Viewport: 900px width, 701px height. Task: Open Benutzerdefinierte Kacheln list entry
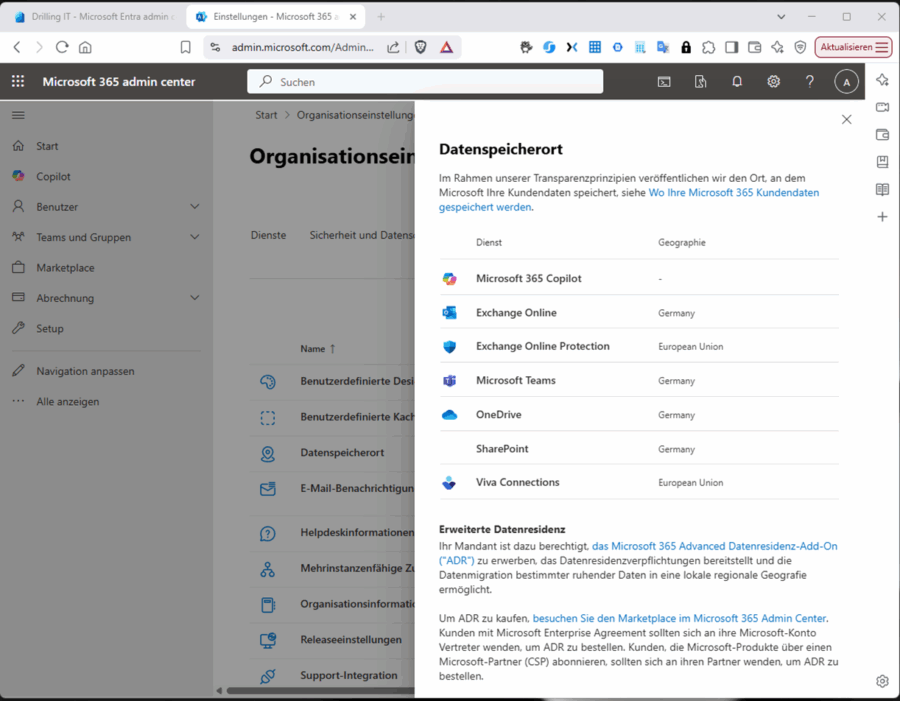[x=357, y=417]
